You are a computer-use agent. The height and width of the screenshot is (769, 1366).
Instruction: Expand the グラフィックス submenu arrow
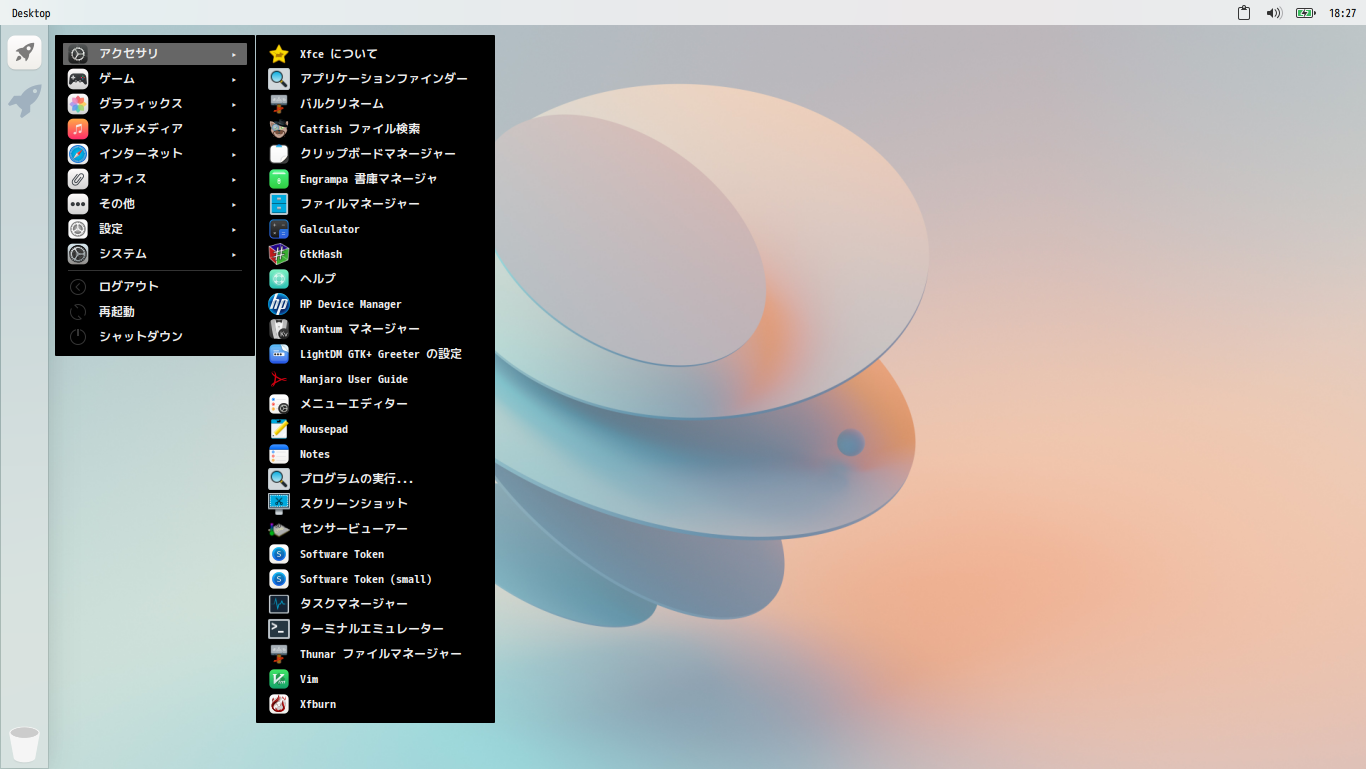click(234, 104)
